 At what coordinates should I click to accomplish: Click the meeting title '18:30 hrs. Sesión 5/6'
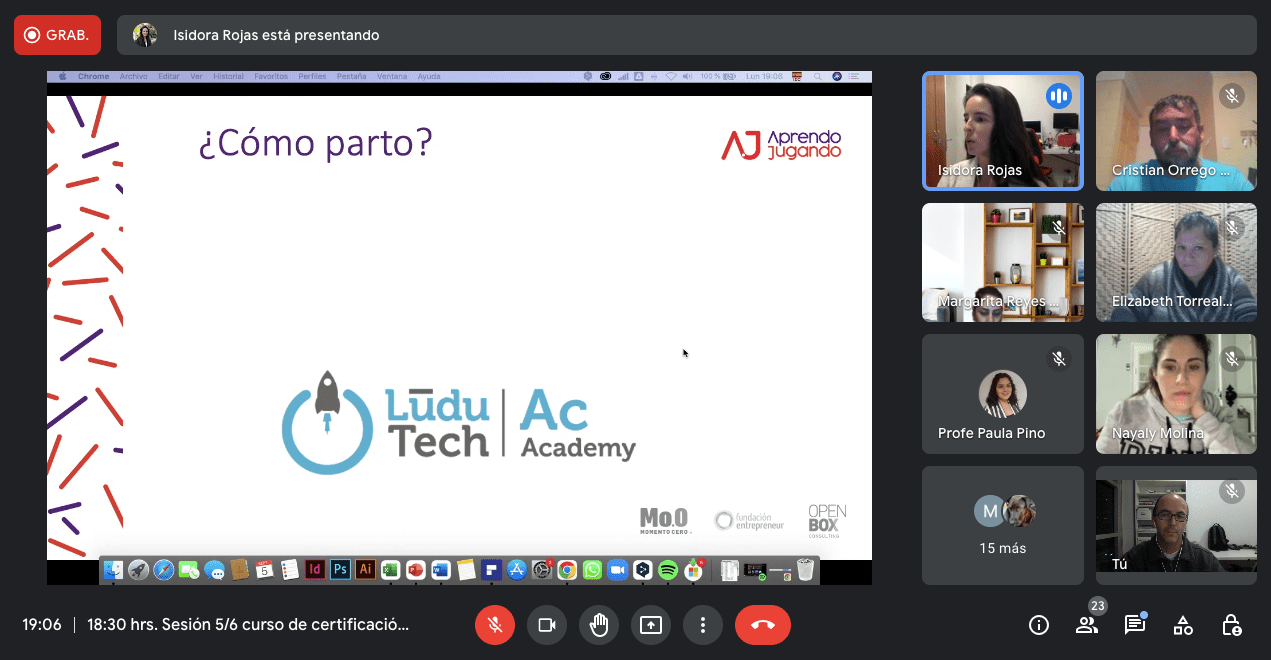pos(248,625)
